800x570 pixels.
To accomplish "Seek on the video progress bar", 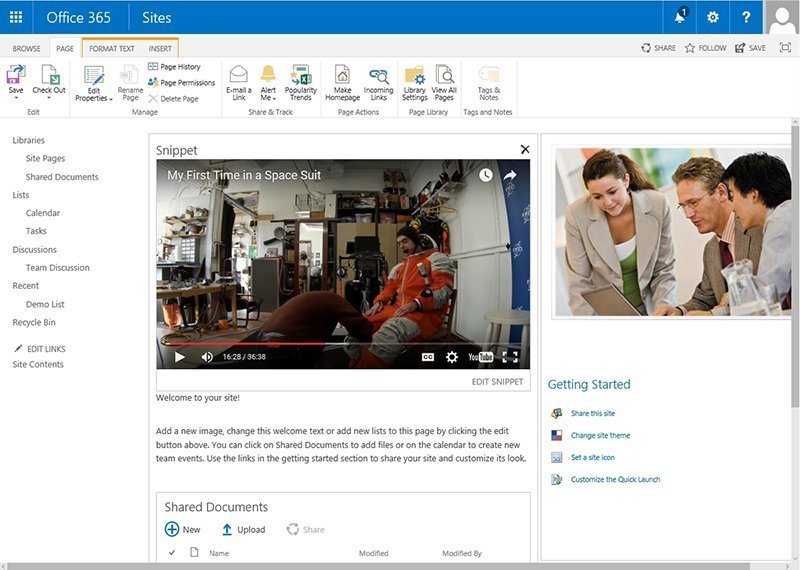I will [x=343, y=343].
